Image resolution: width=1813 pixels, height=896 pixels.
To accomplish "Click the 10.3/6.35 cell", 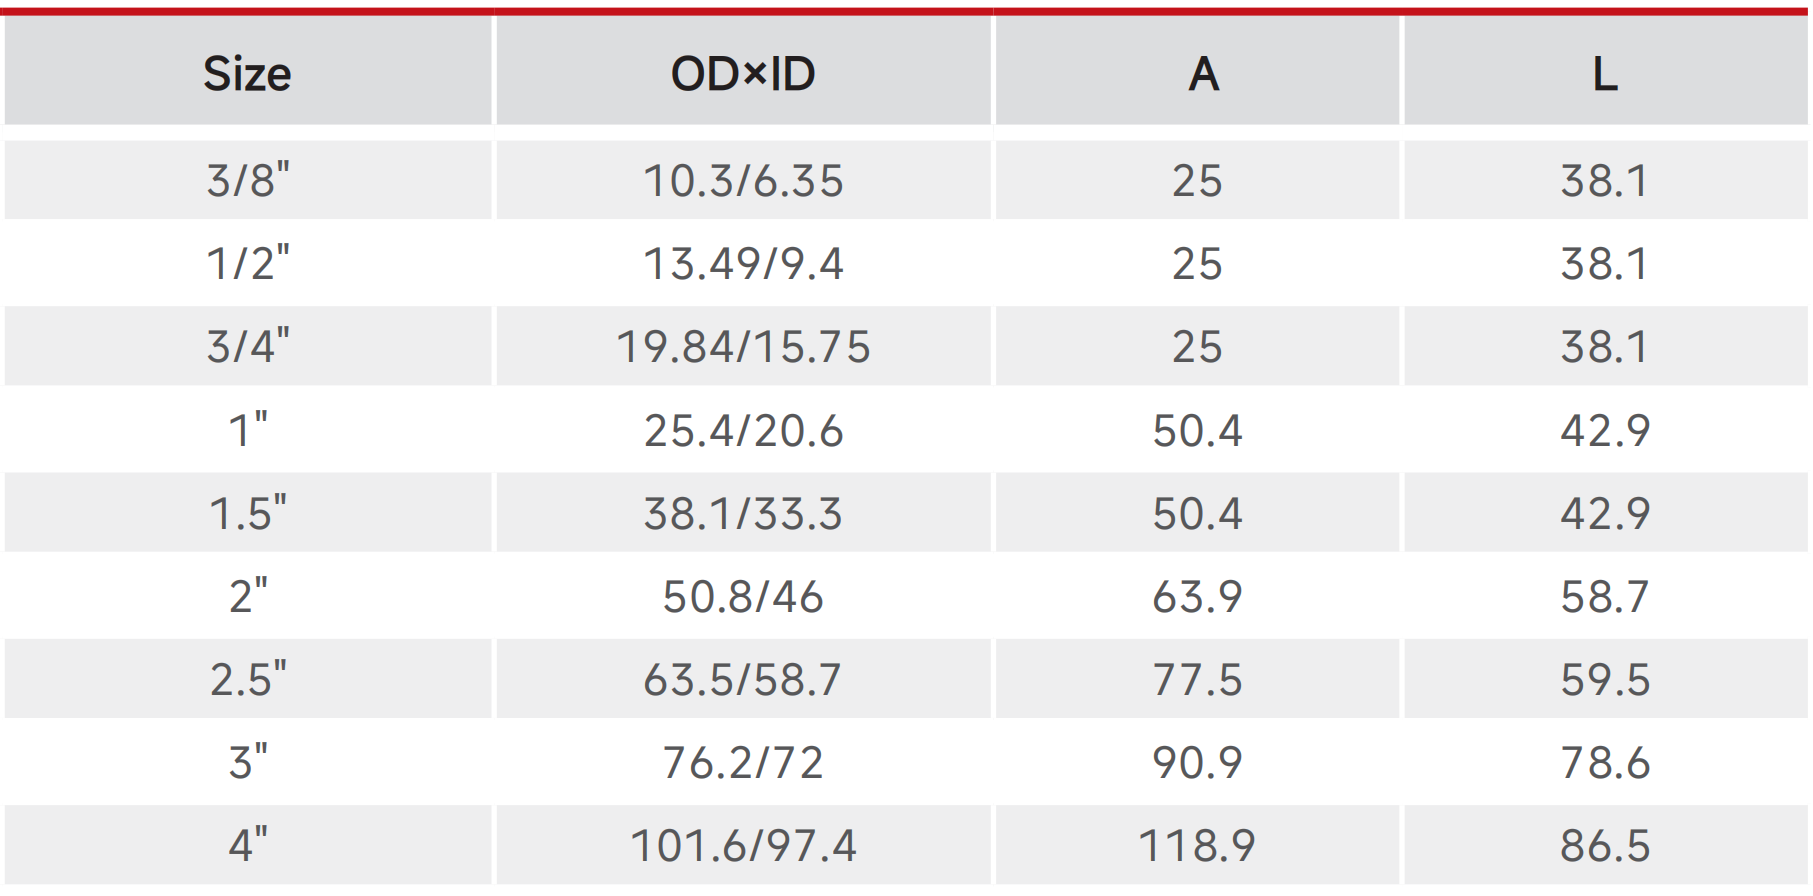I will click(x=743, y=181).
